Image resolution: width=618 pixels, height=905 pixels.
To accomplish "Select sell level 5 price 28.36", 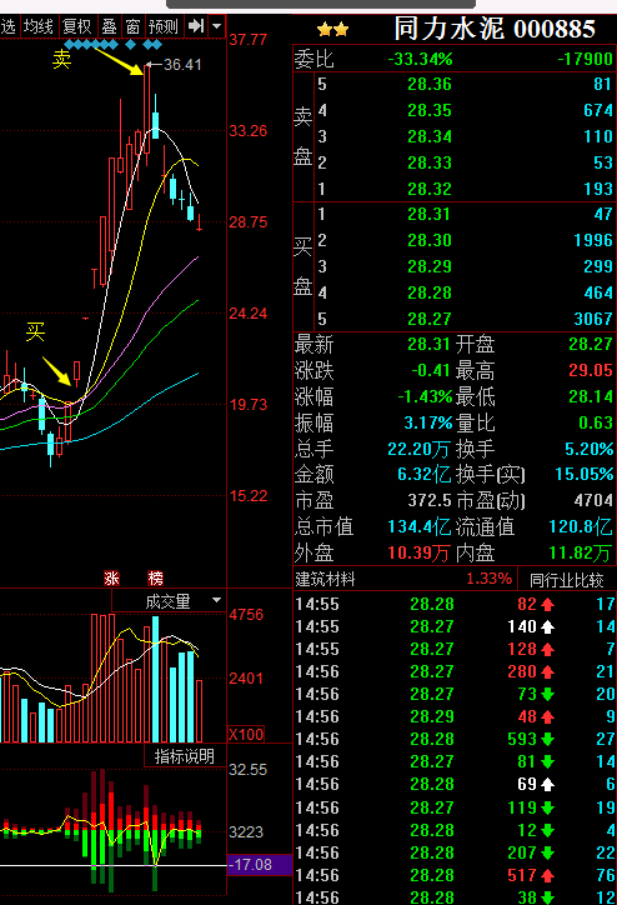I will click(x=429, y=84).
